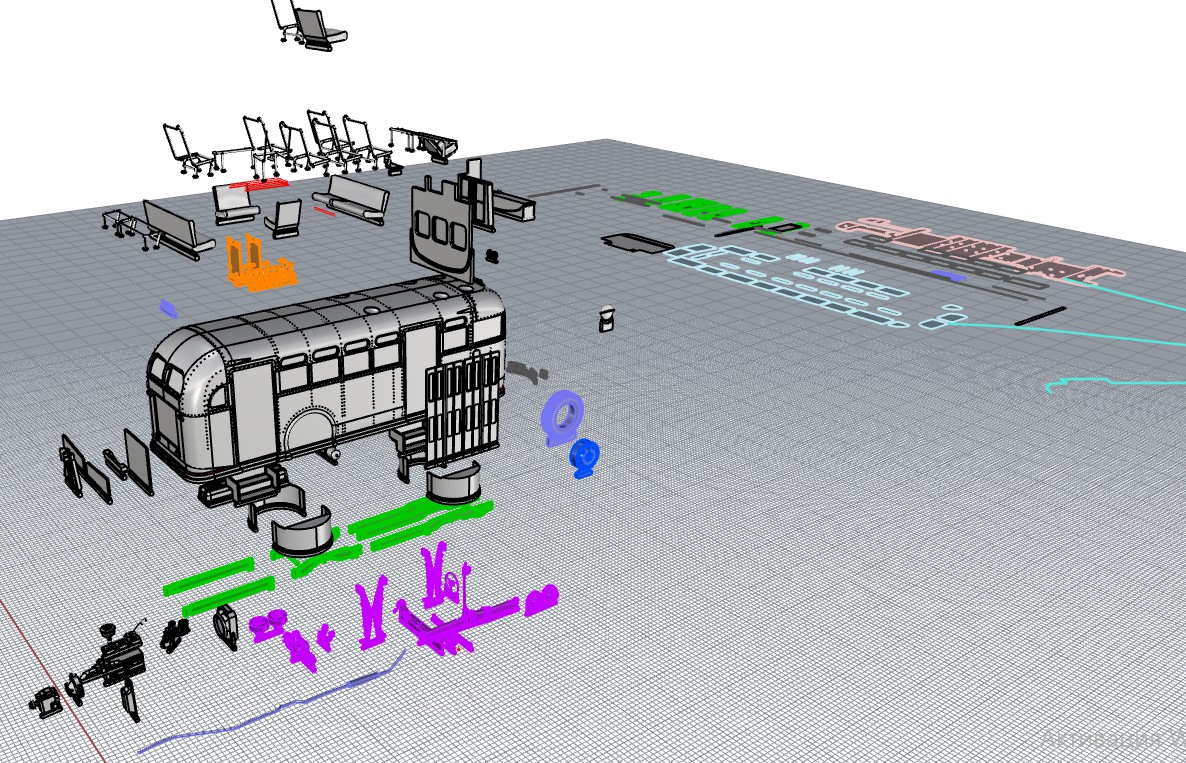Pick the violet curved line near bottom
The height and width of the screenshot is (763, 1186).
(272, 703)
